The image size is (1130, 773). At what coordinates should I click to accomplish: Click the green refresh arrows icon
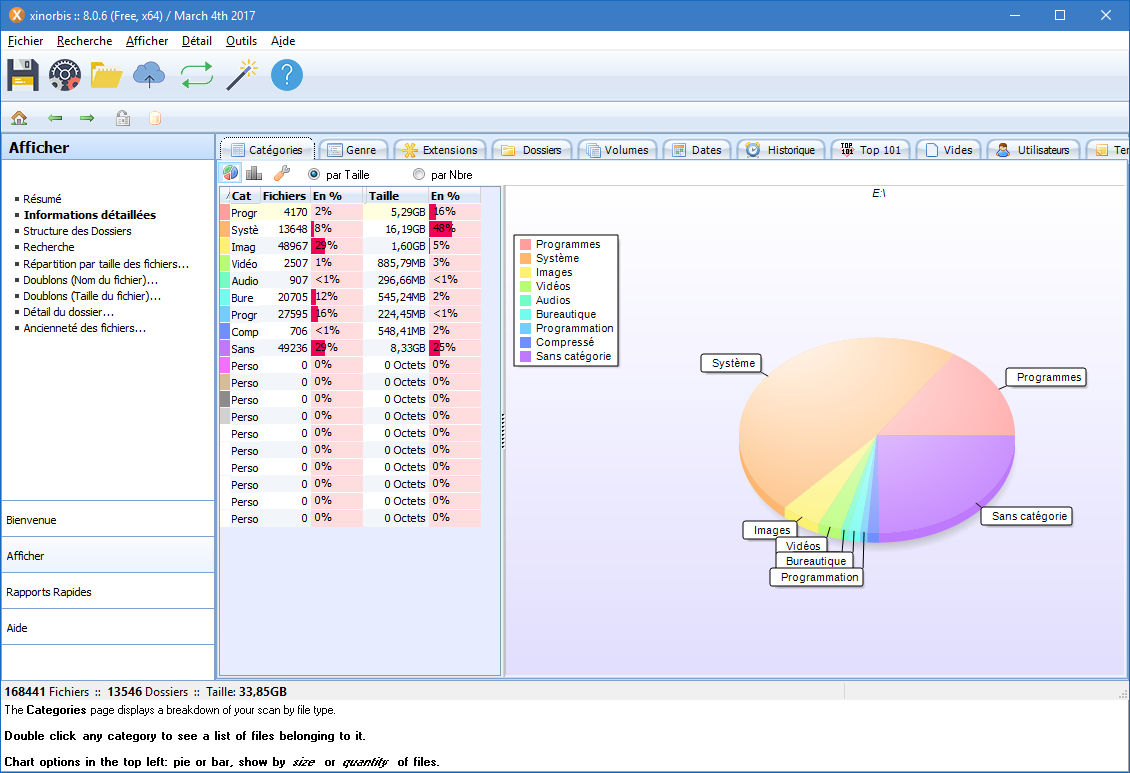point(197,75)
